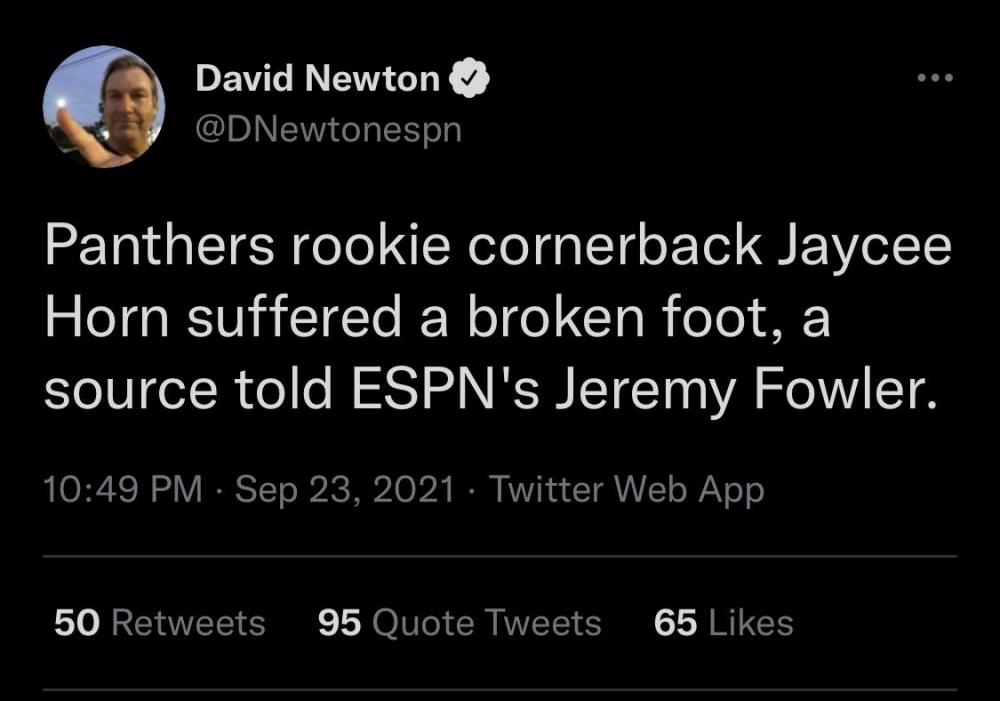Open the three-dot More options menu

pyautogui.click(x=936, y=77)
